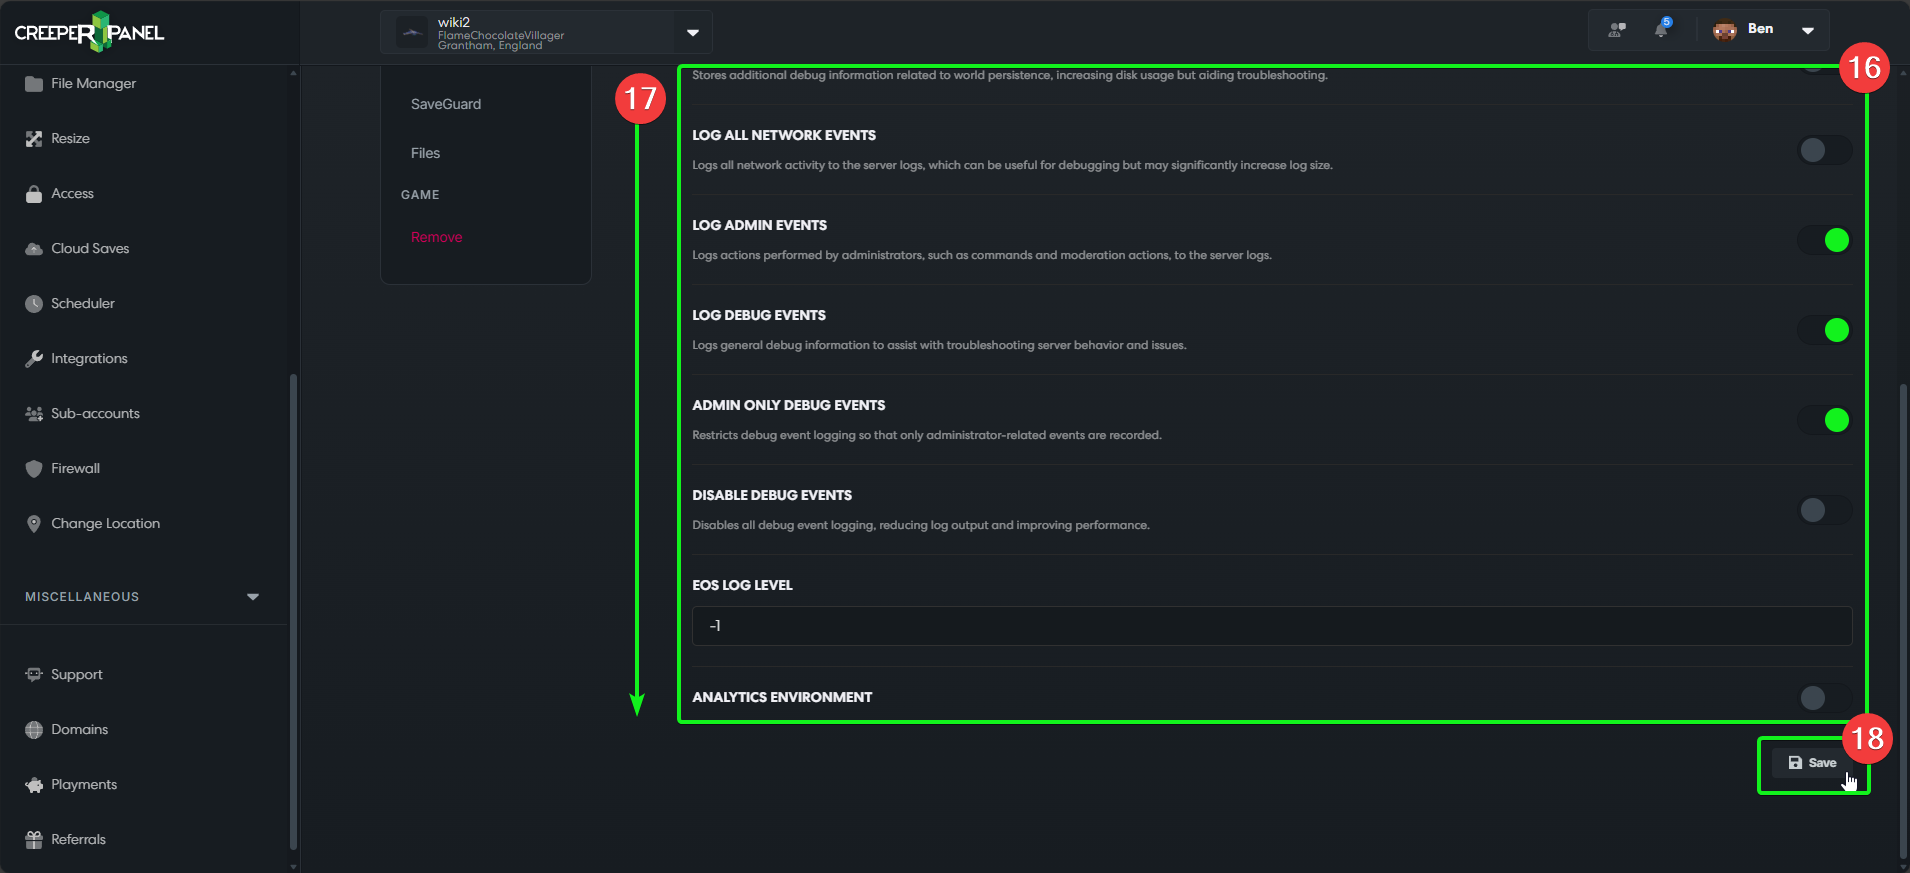
Task: Save the SaveGuard configuration changes
Action: (x=1811, y=762)
